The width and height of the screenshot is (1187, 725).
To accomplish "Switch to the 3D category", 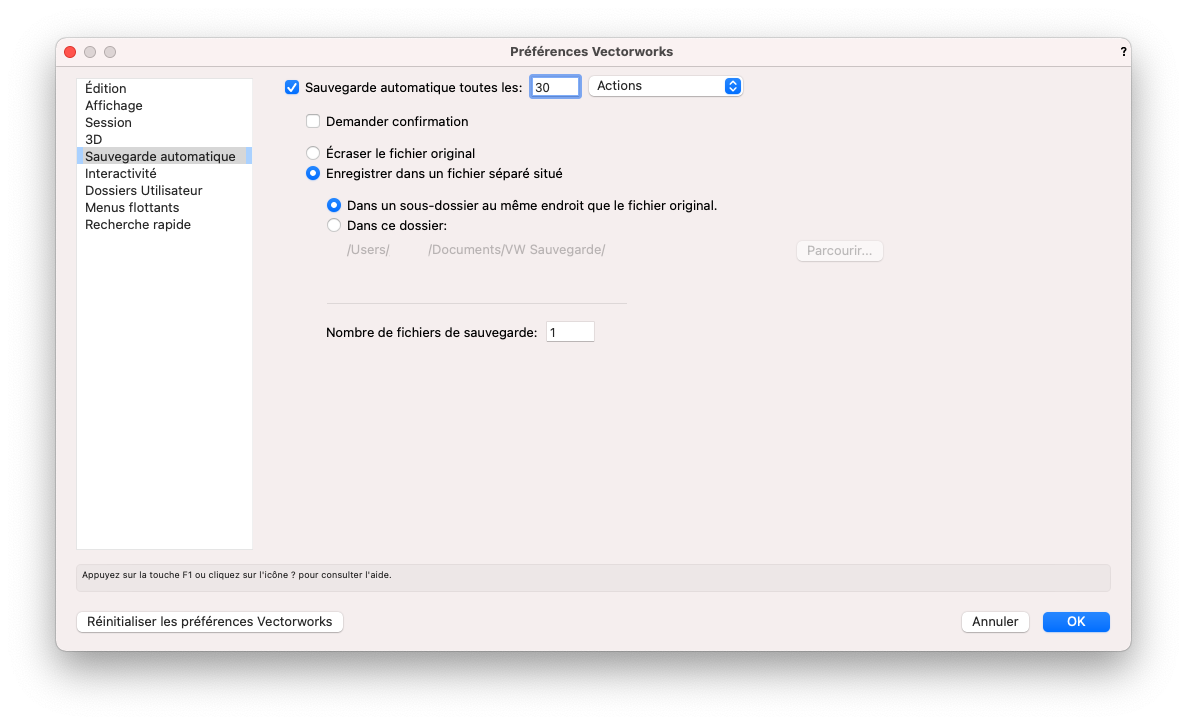I will coord(164,139).
